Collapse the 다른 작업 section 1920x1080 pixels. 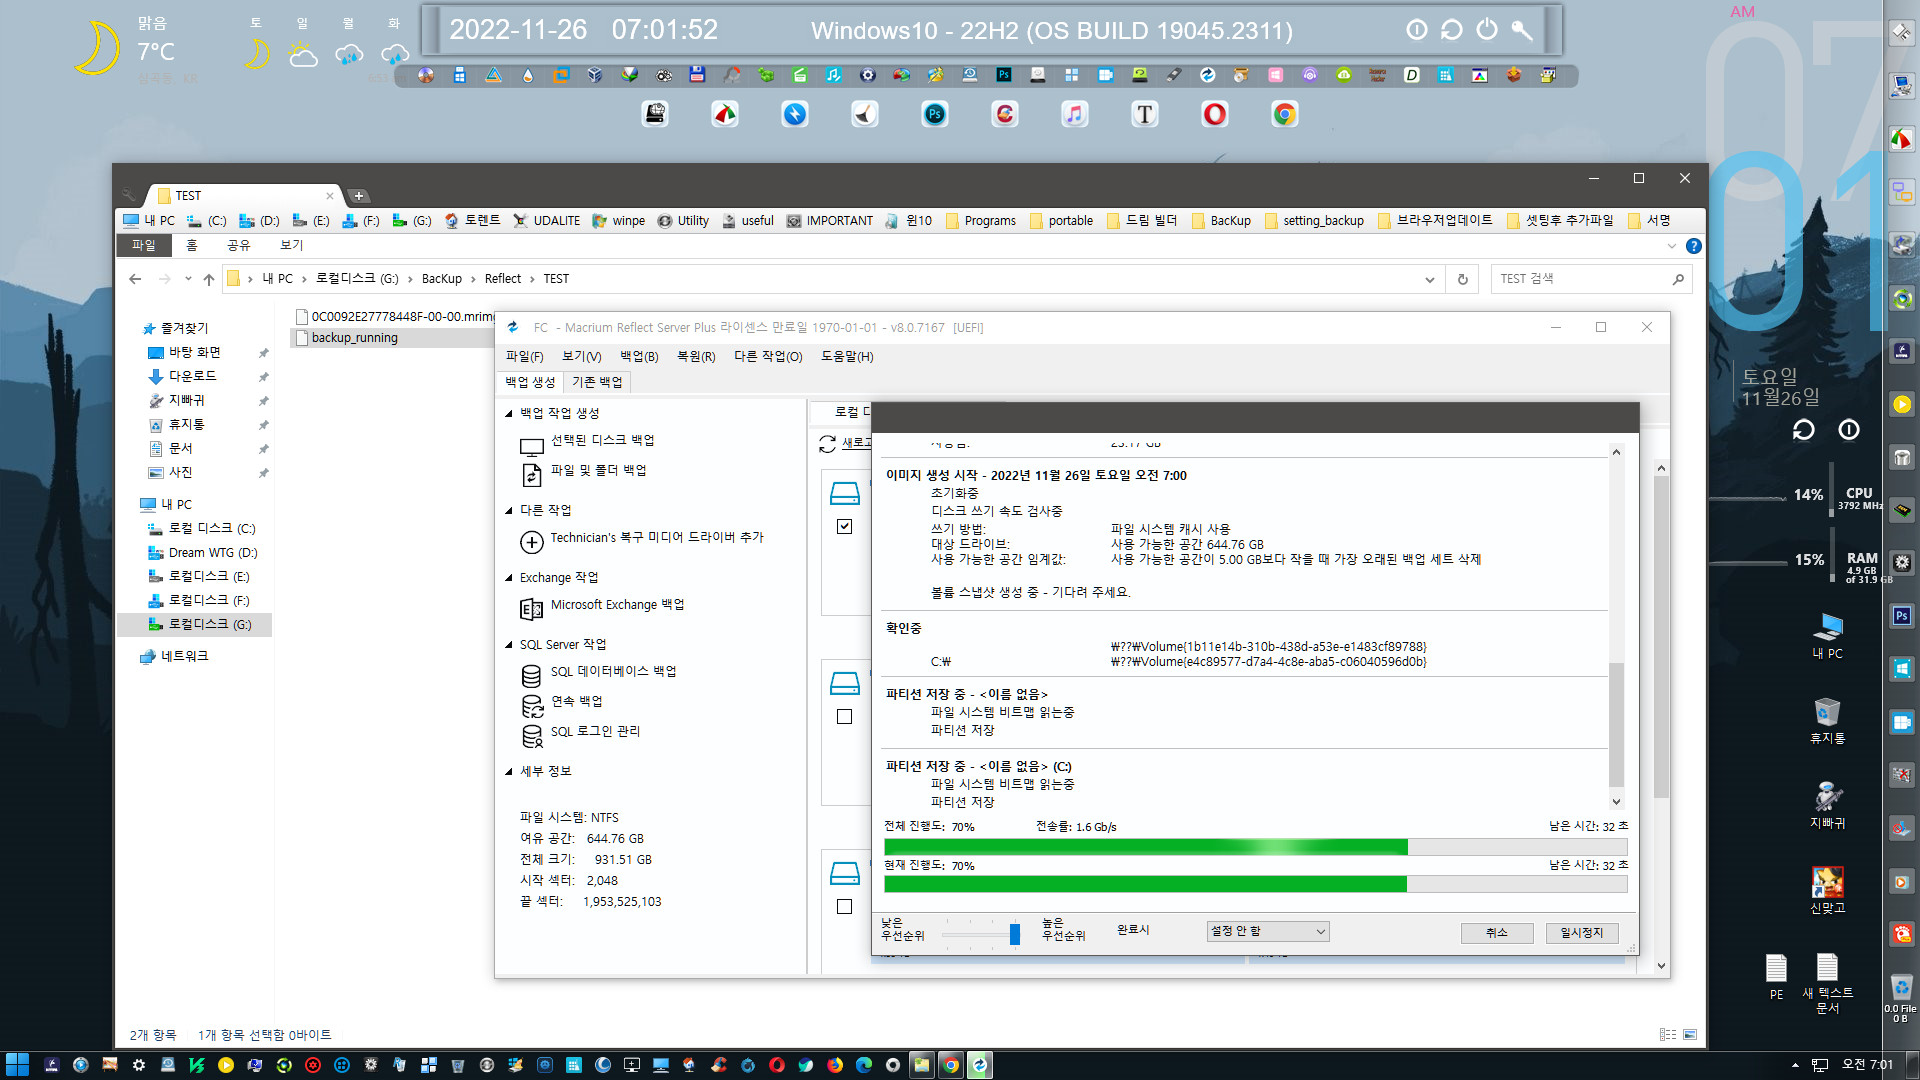point(509,510)
